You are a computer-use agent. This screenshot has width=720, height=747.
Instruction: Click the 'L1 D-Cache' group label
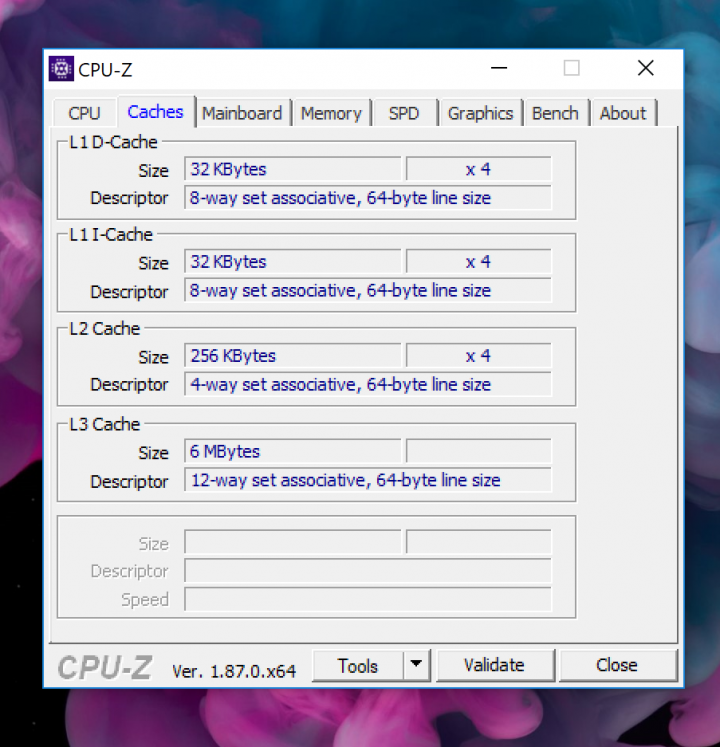113,142
